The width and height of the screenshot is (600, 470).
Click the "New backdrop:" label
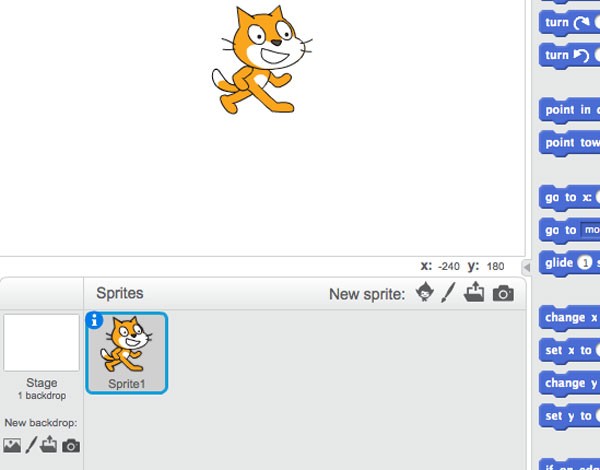tap(41, 423)
